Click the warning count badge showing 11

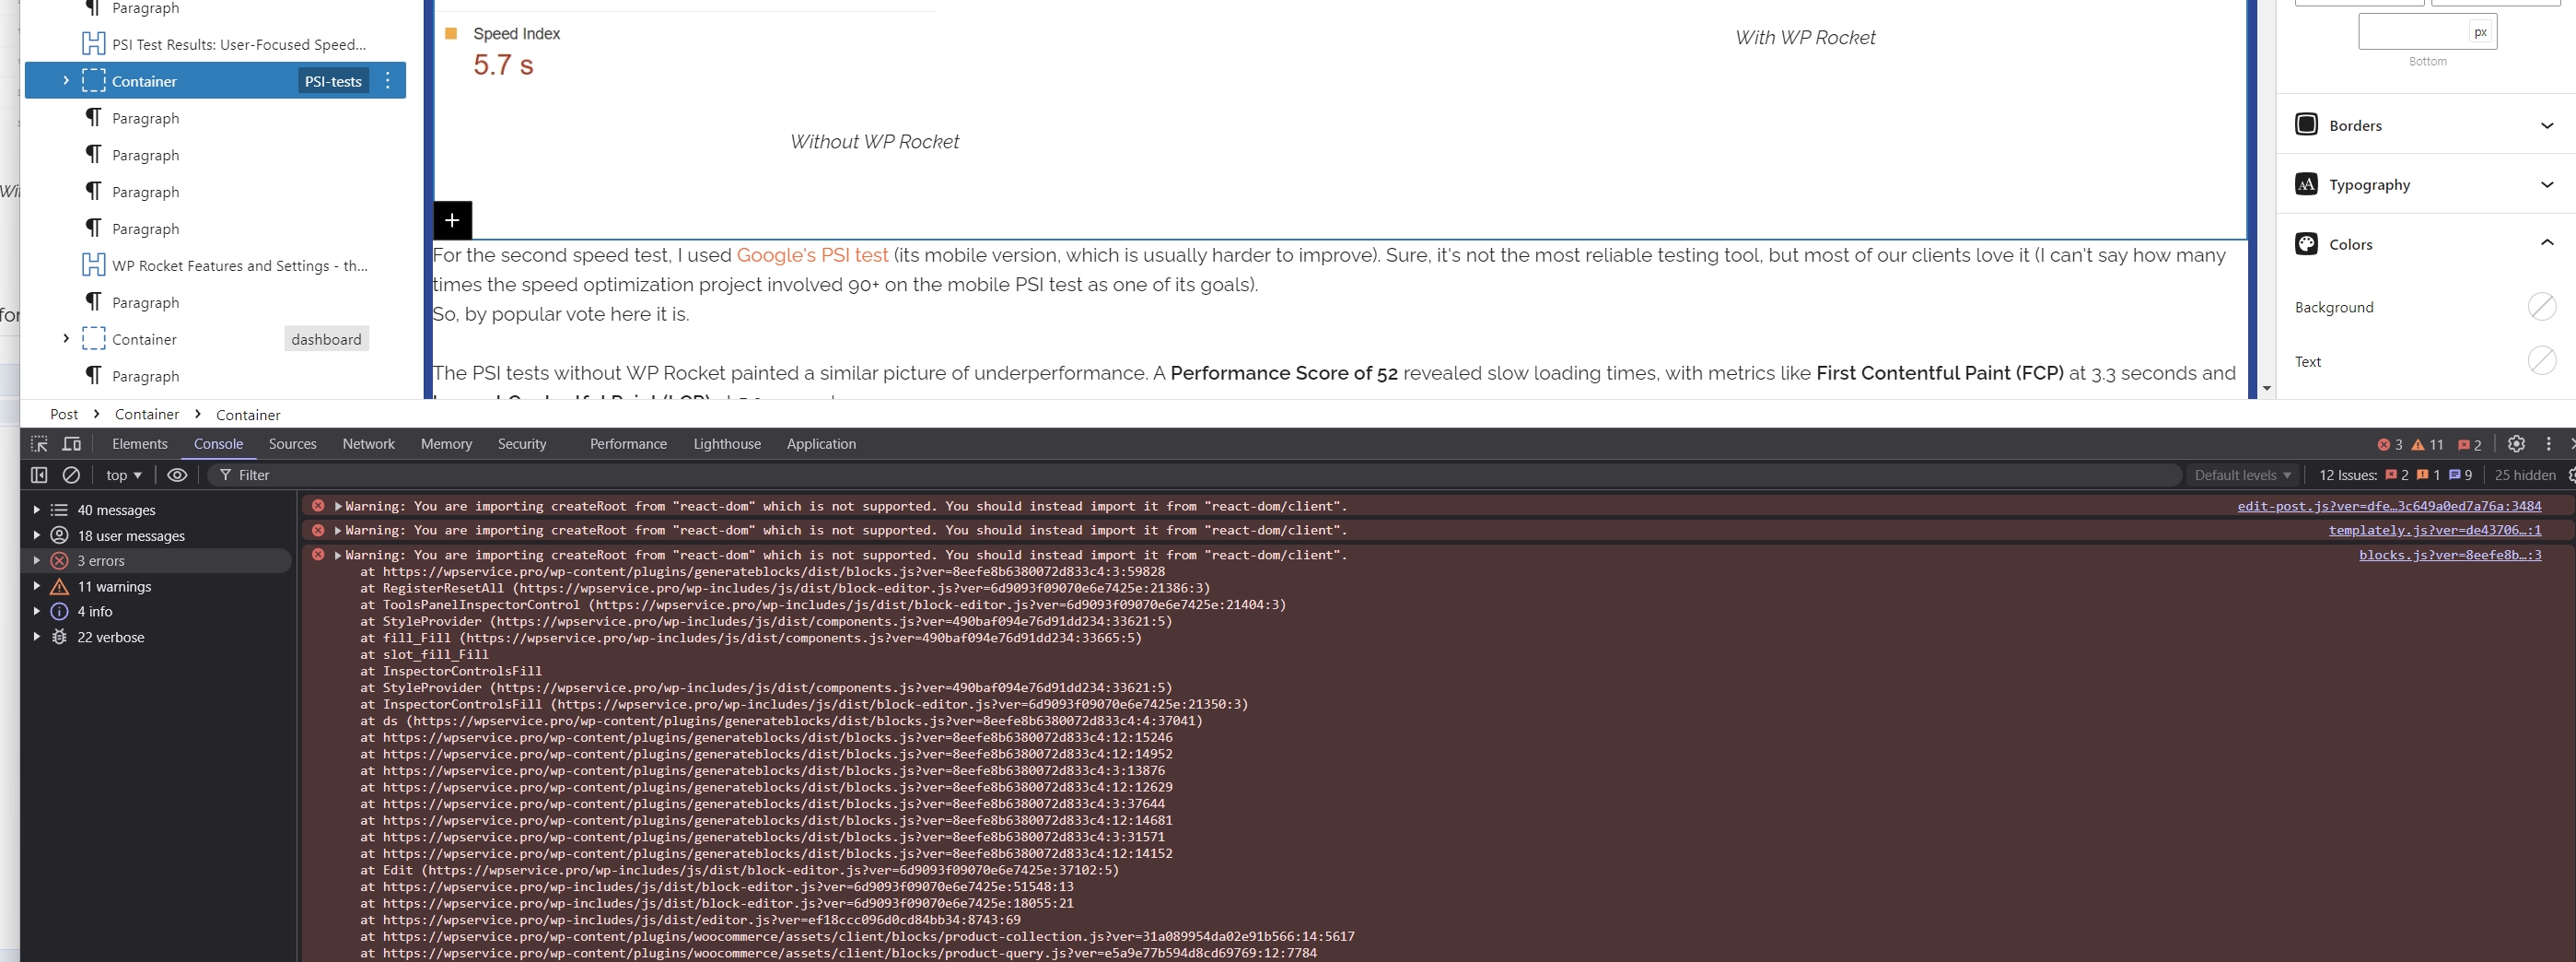click(x=2426, y=445)
